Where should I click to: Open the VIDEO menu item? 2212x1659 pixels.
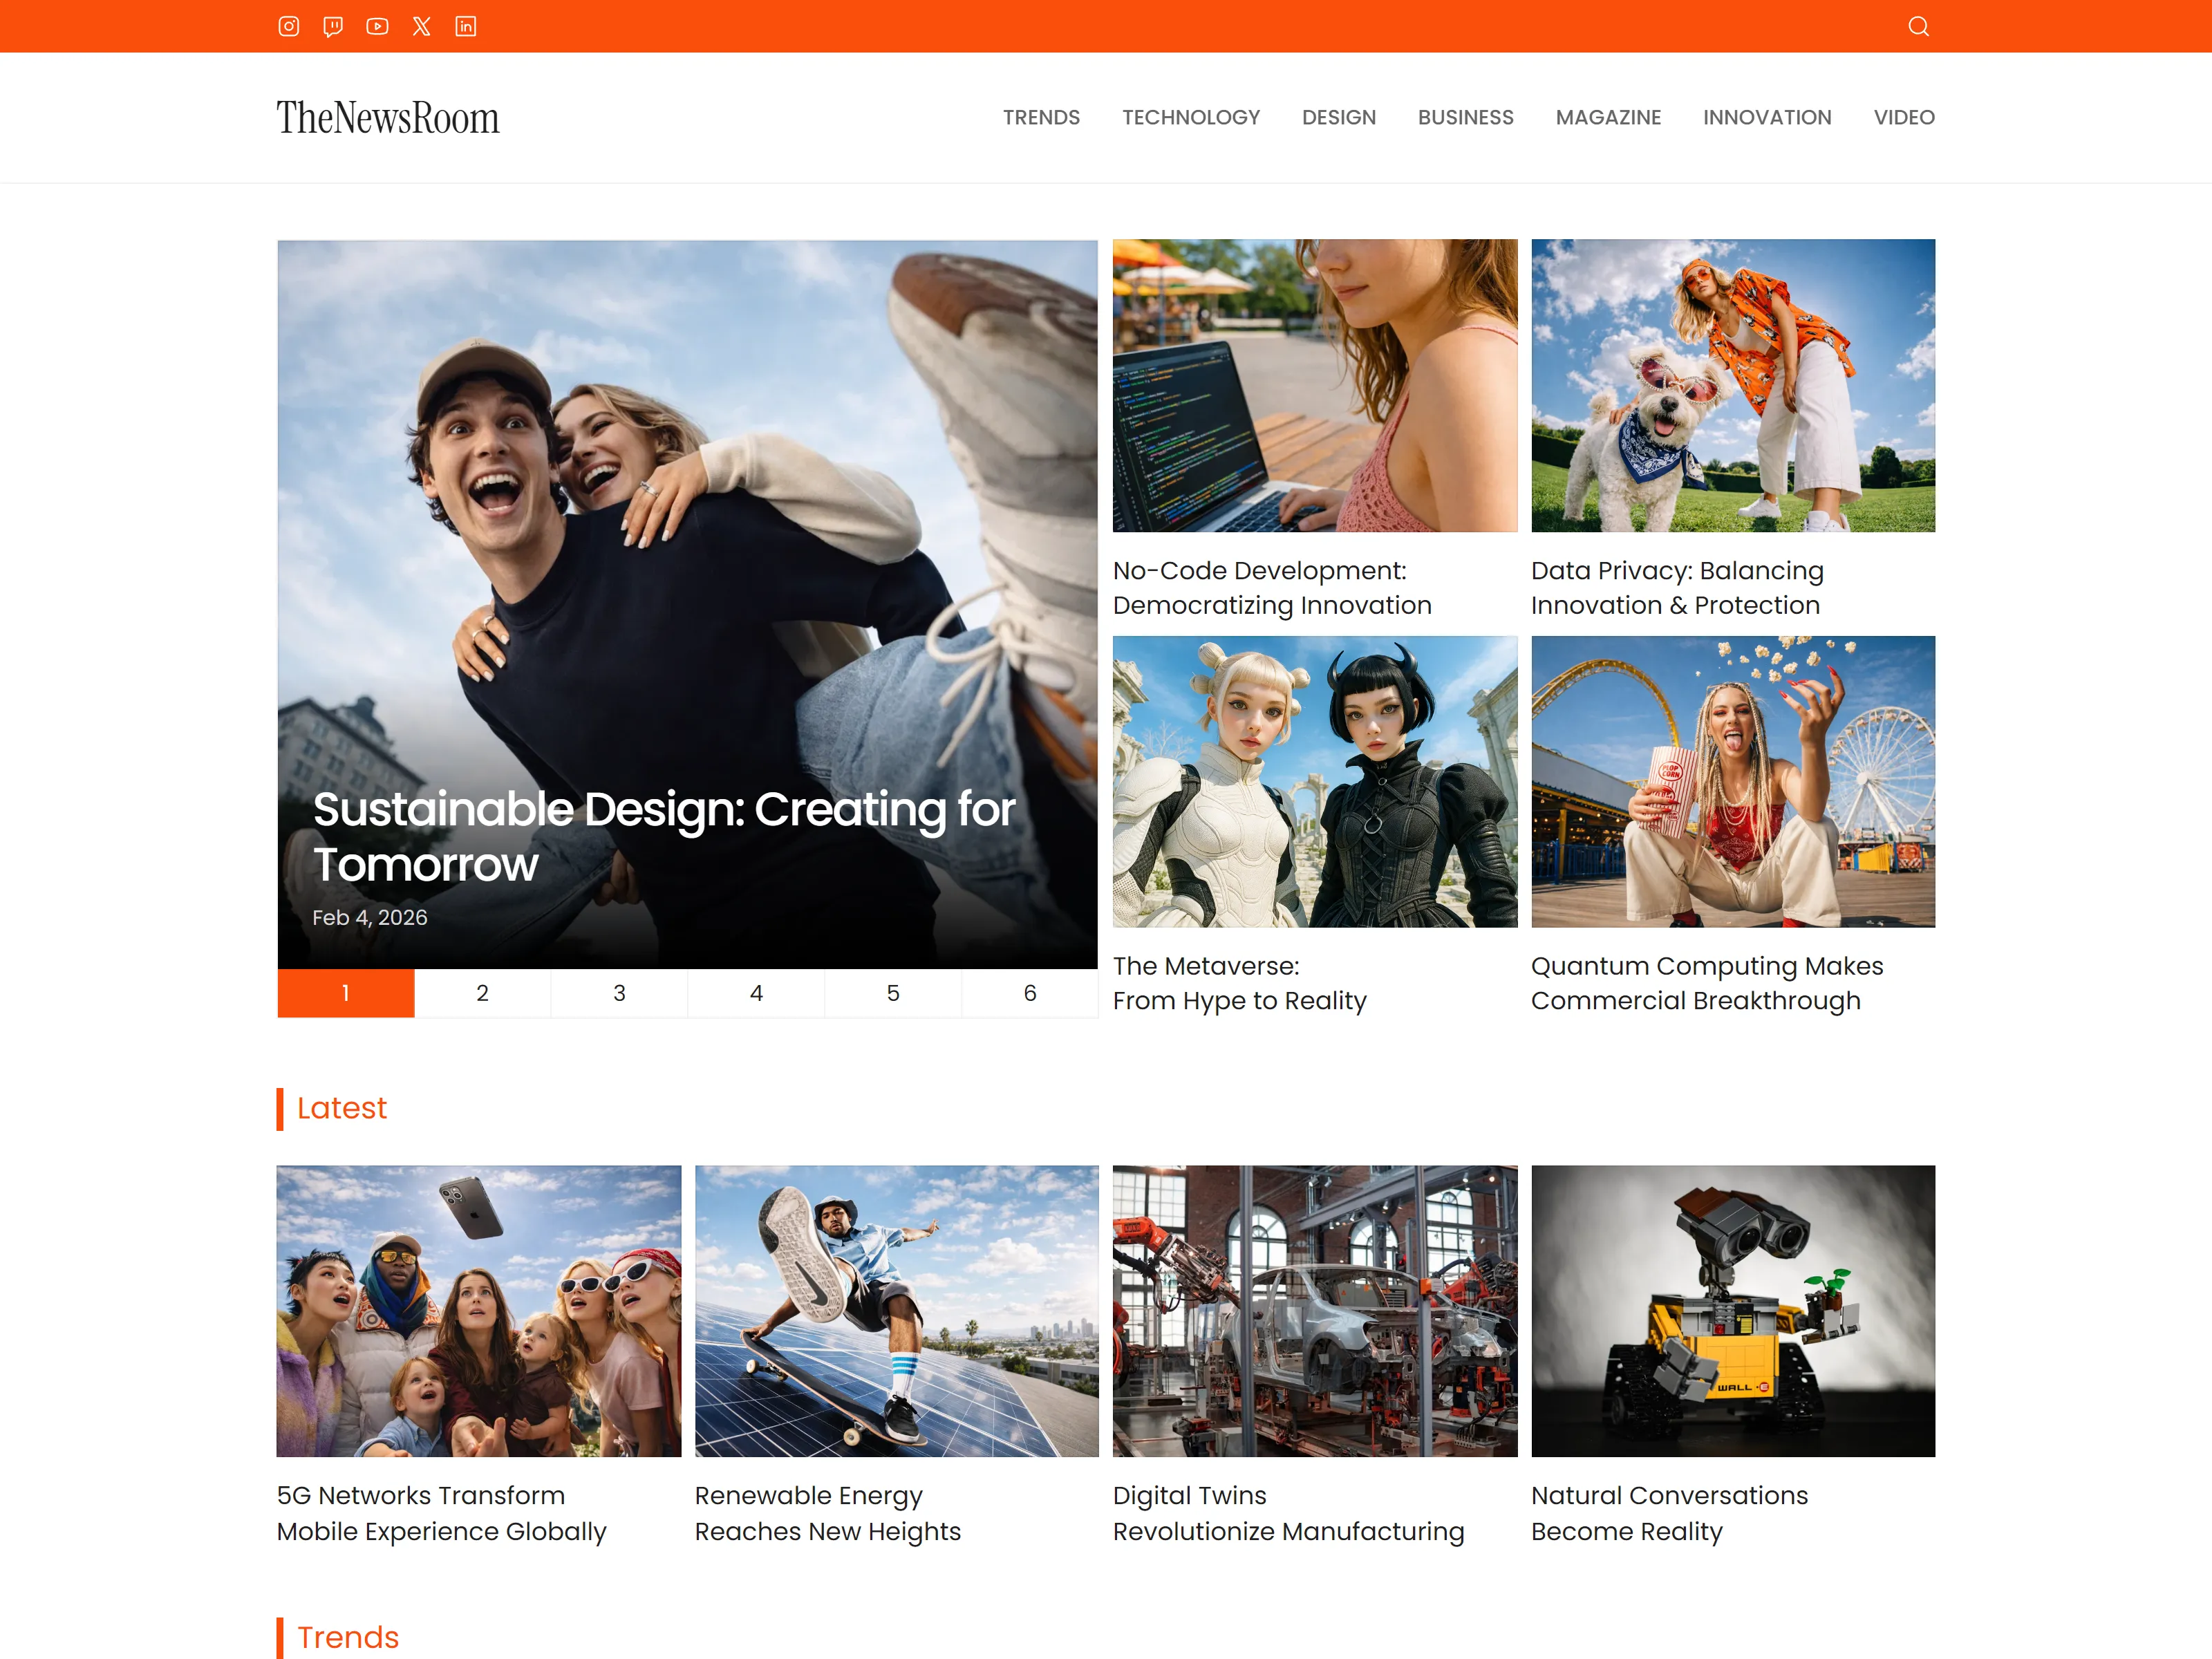point(1904,117)
